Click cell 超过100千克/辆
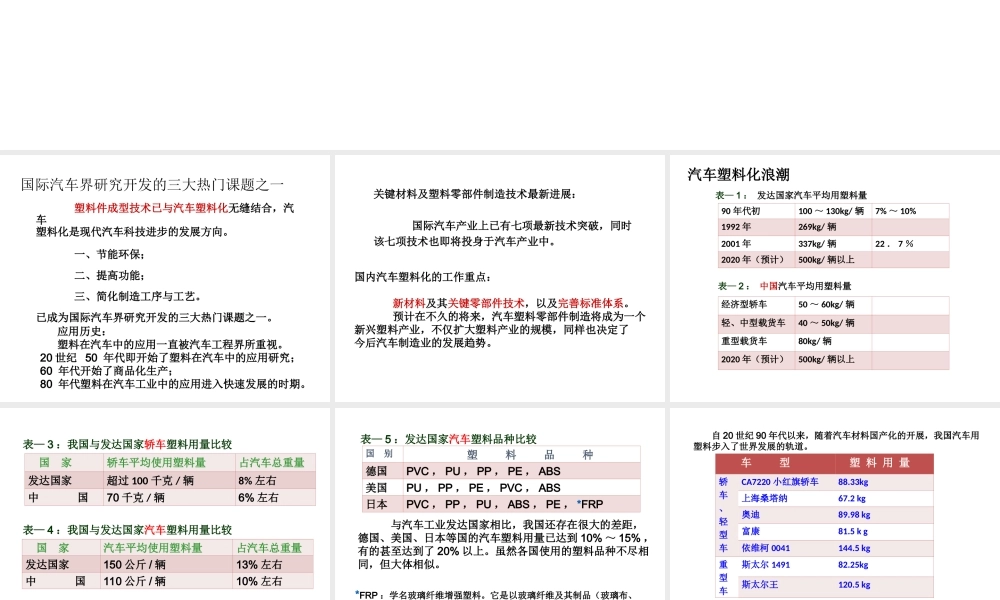Image resolution: width=1000 pixels, height=600 pixels. [x=169, y=481]
